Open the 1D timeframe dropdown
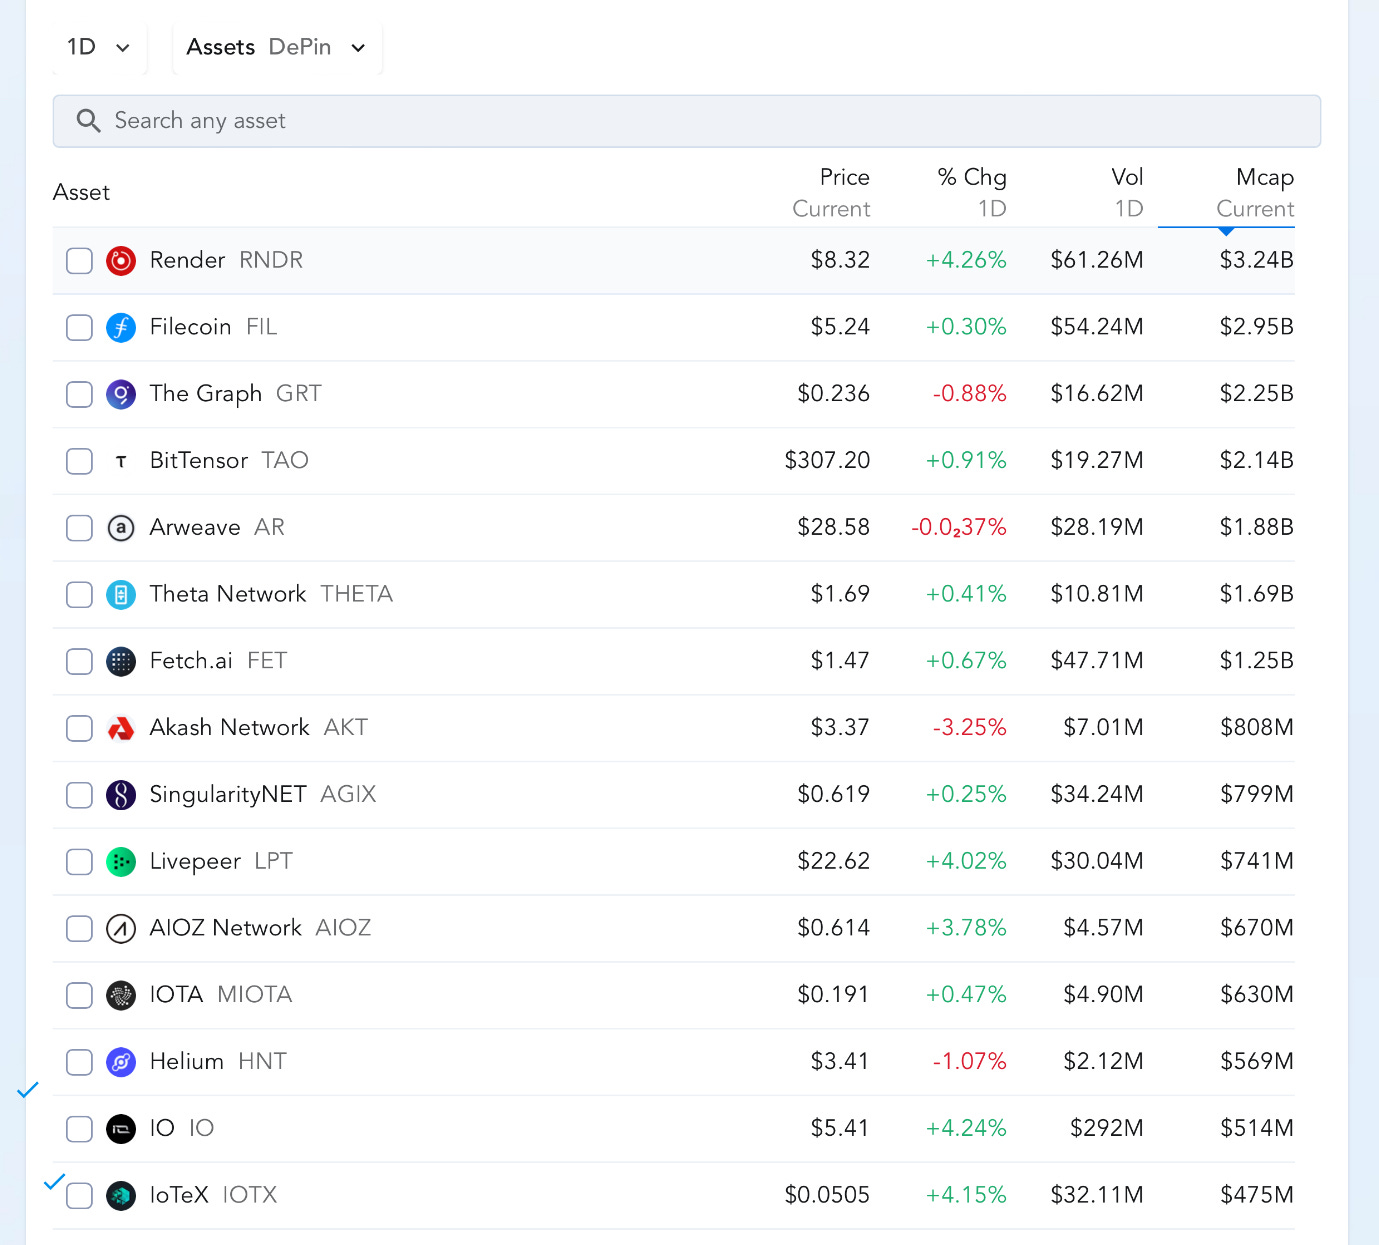 pyautogui.click(x=99, y=47)
